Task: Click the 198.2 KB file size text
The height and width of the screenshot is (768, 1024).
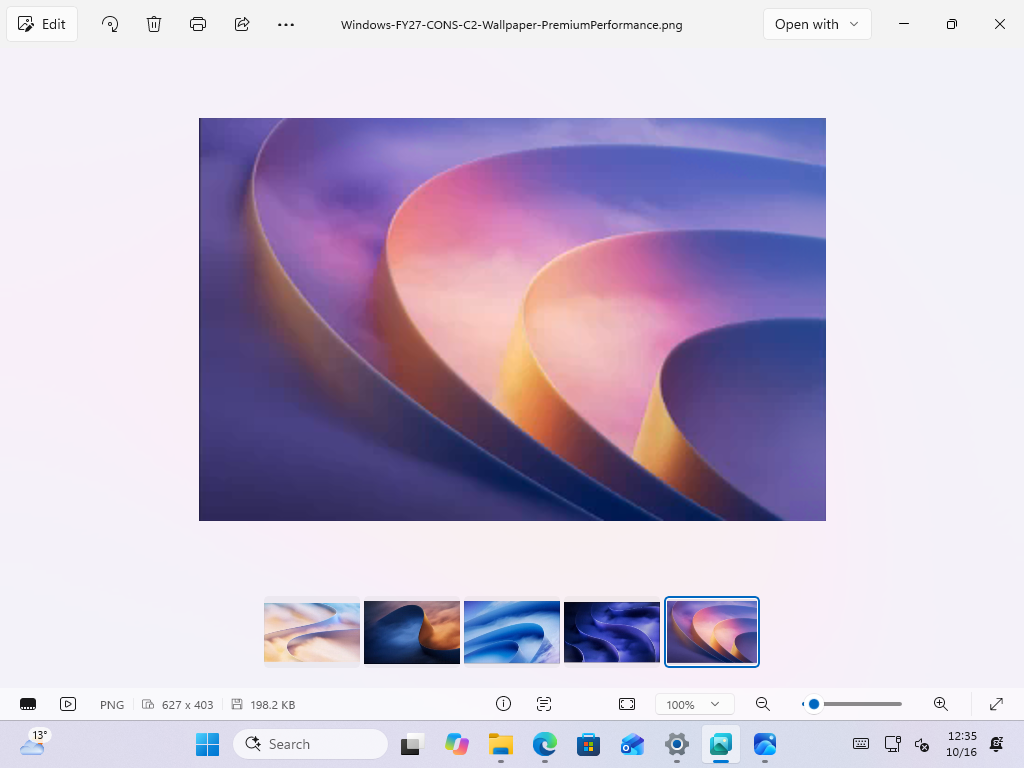Action: (x=272, y=705)
